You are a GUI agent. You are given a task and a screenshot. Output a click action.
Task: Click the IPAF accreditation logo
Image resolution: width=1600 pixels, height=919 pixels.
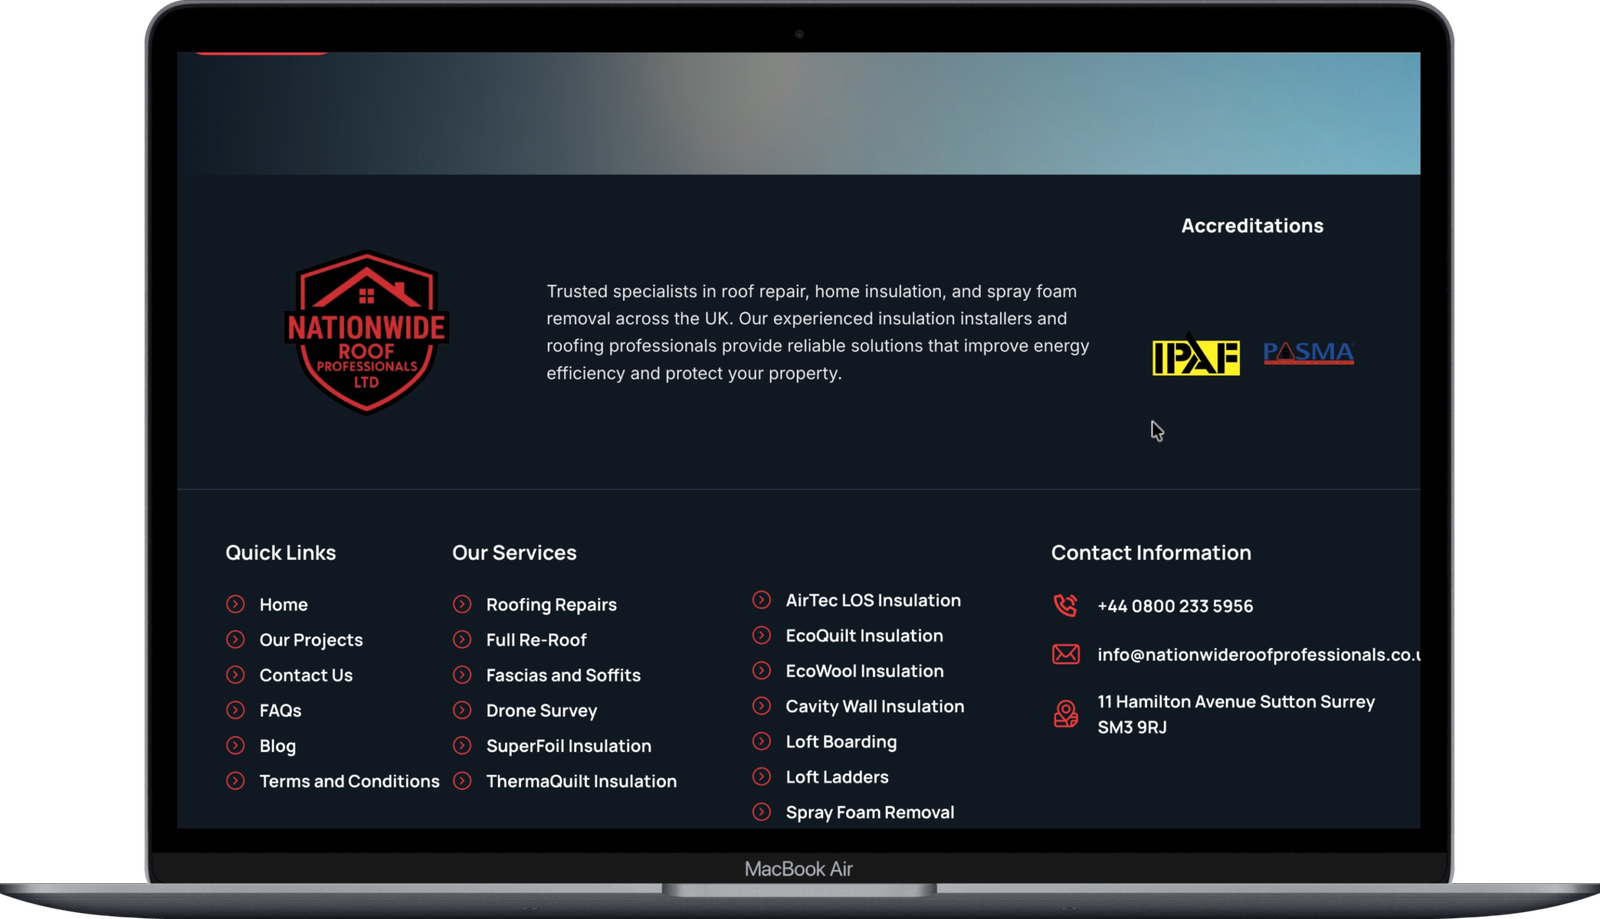pyautogui.click(x=1195, y=354)
